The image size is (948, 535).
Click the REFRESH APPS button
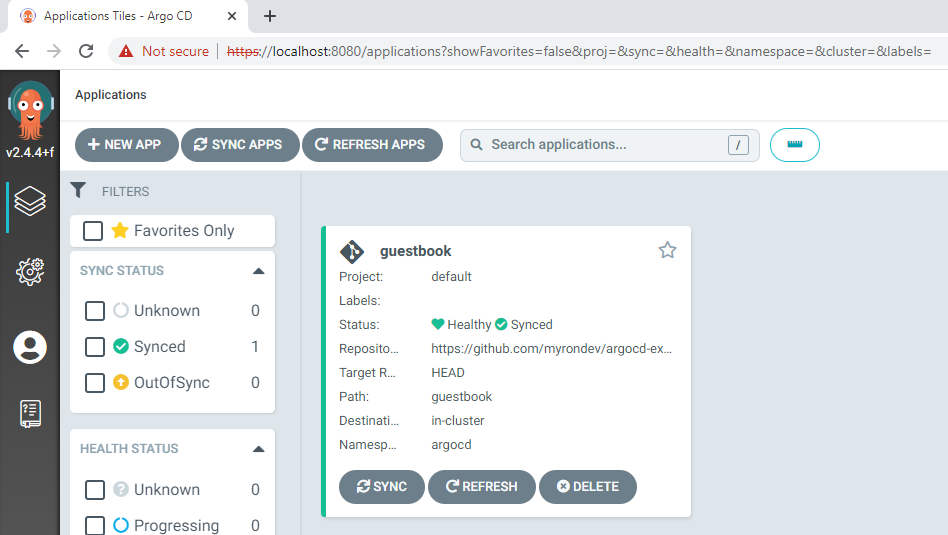coord(372,144)
